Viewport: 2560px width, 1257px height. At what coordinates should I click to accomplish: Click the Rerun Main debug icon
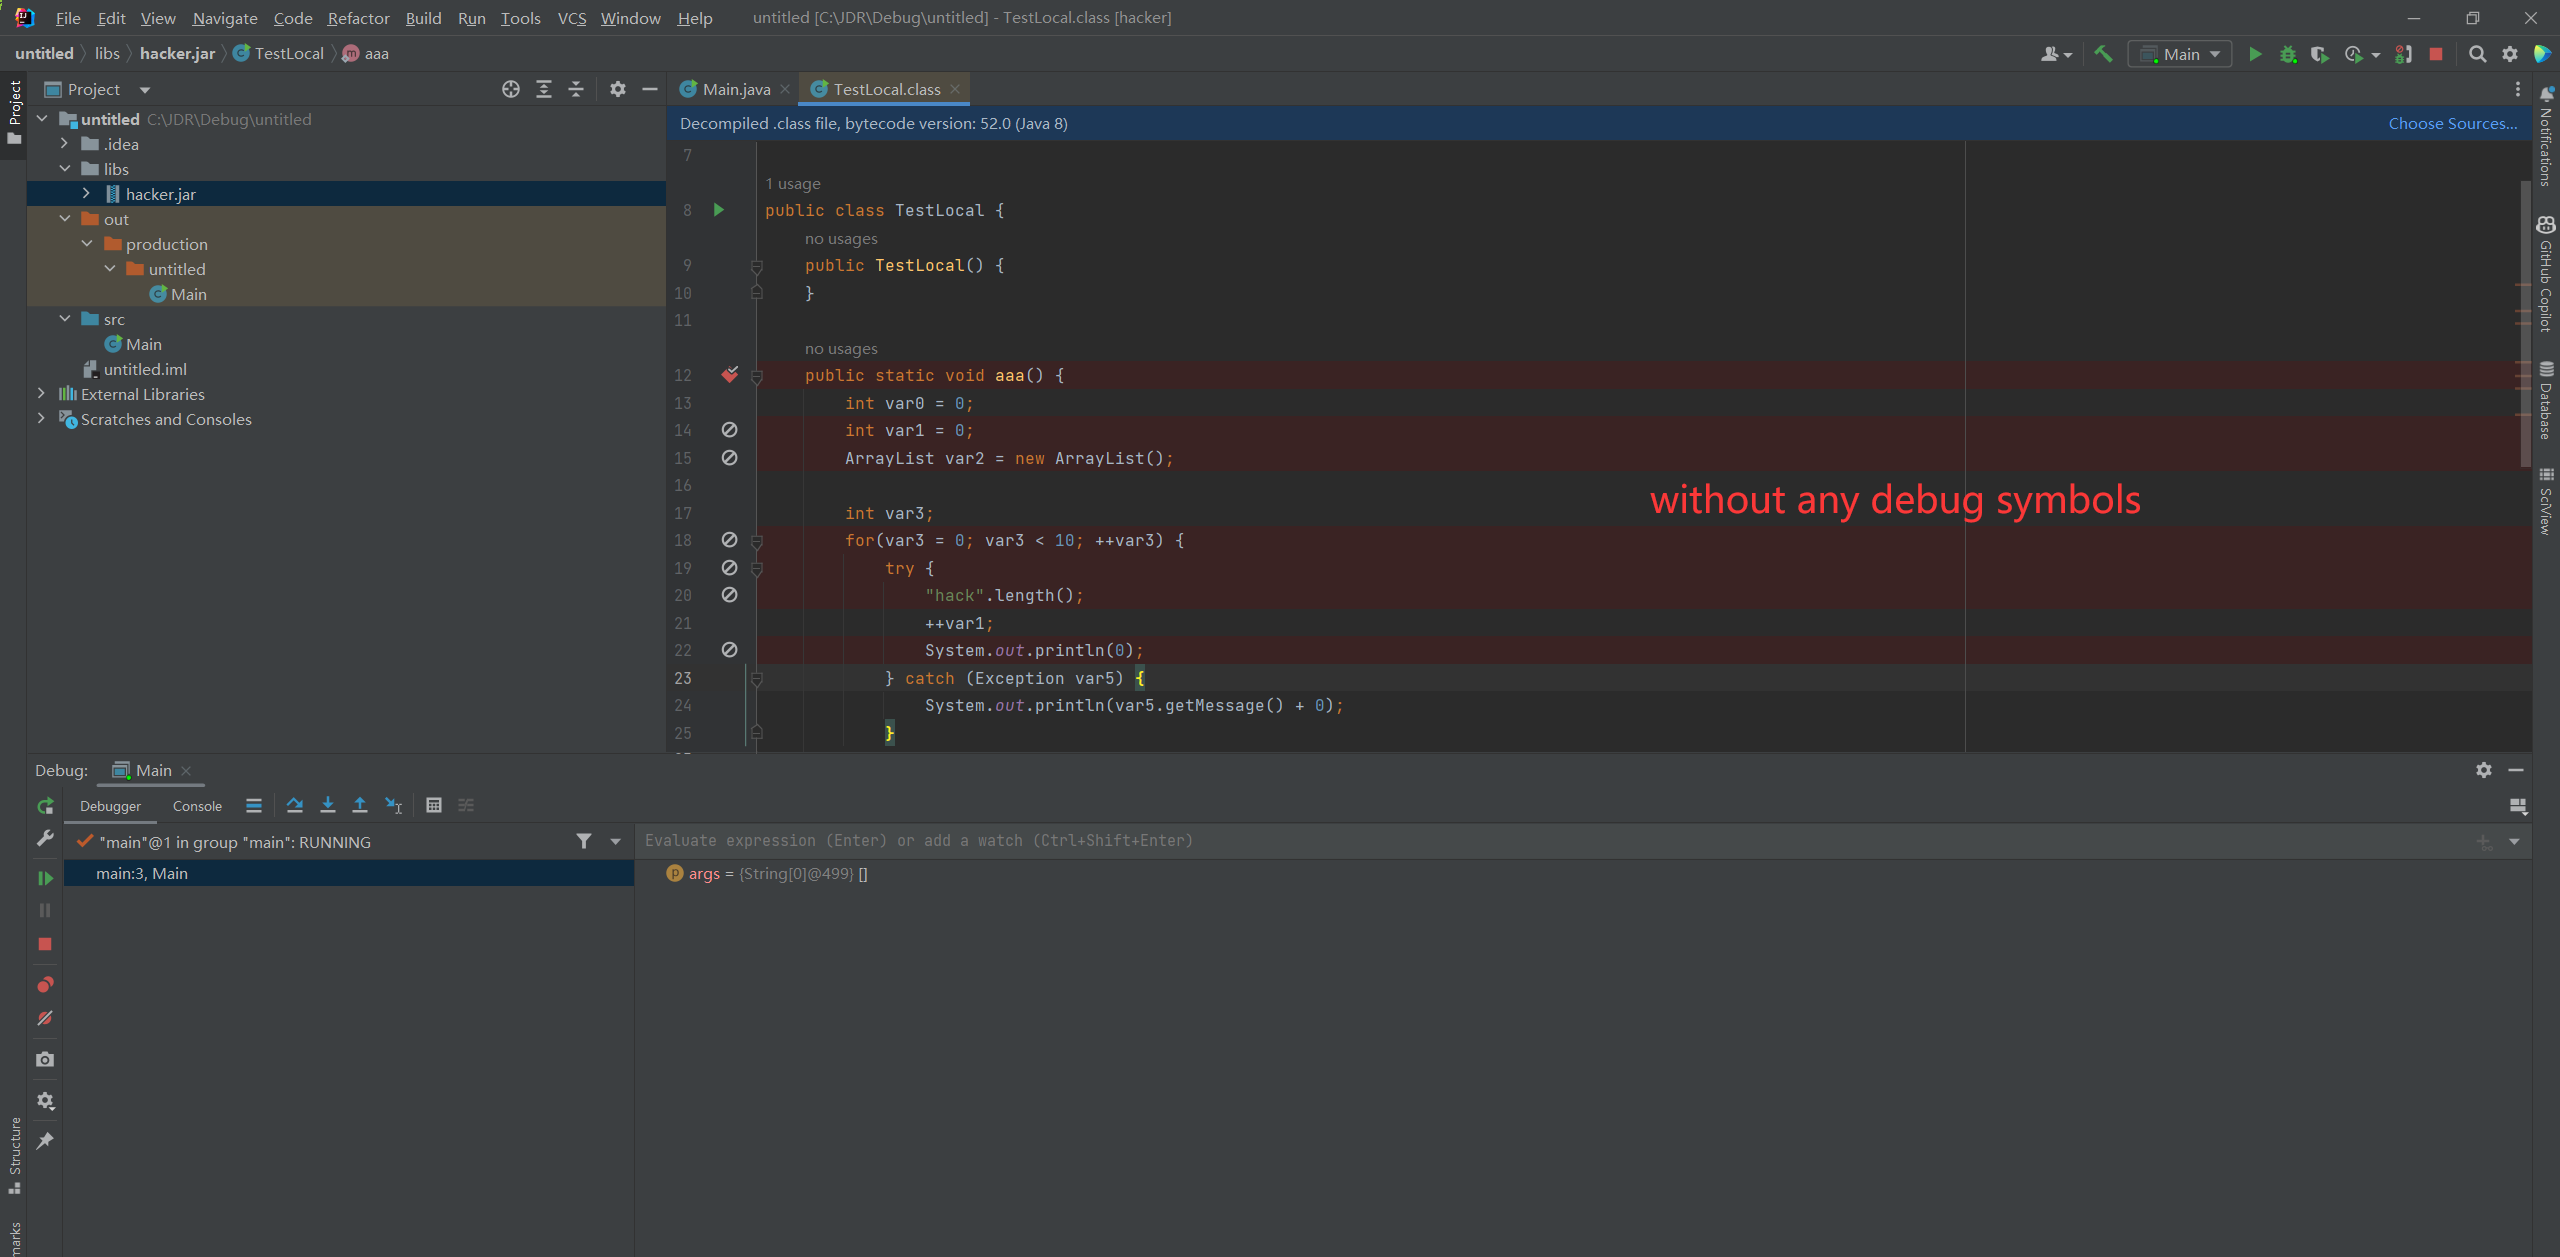45,806
